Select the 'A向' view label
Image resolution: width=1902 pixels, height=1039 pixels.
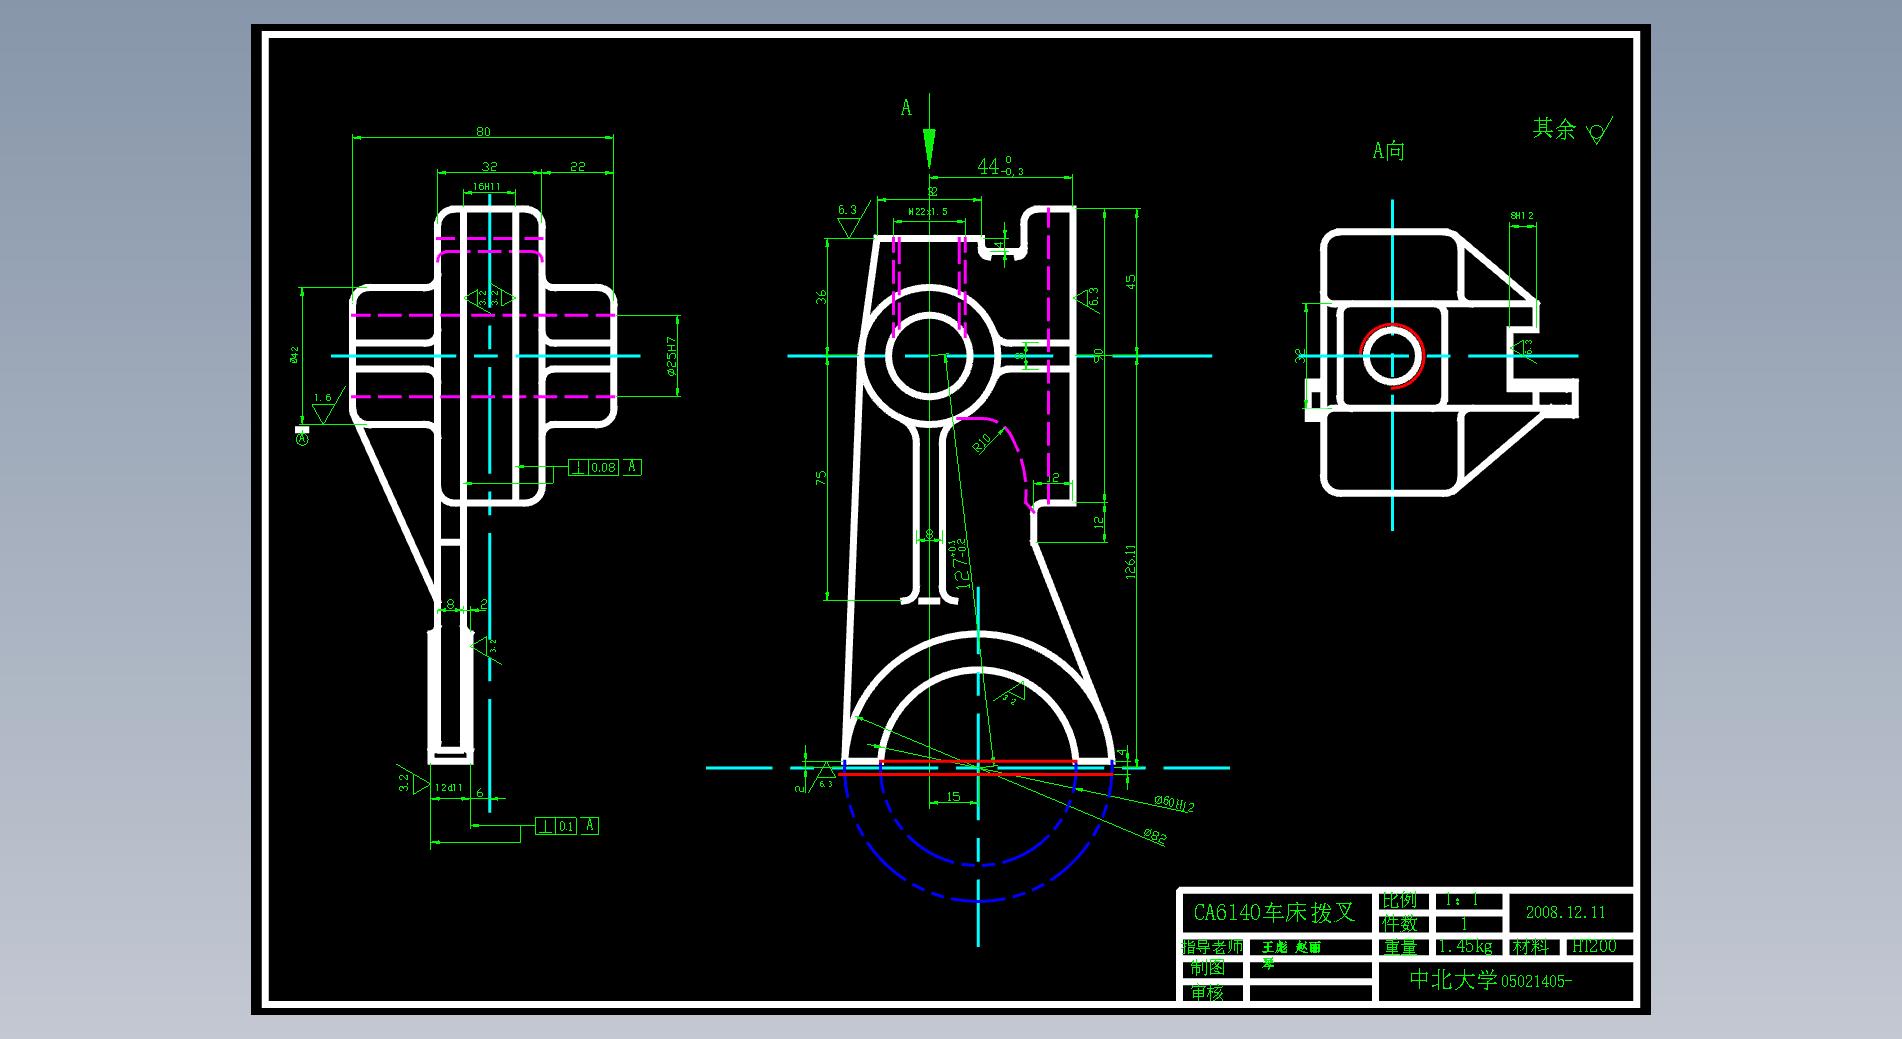coord(1388,151)
